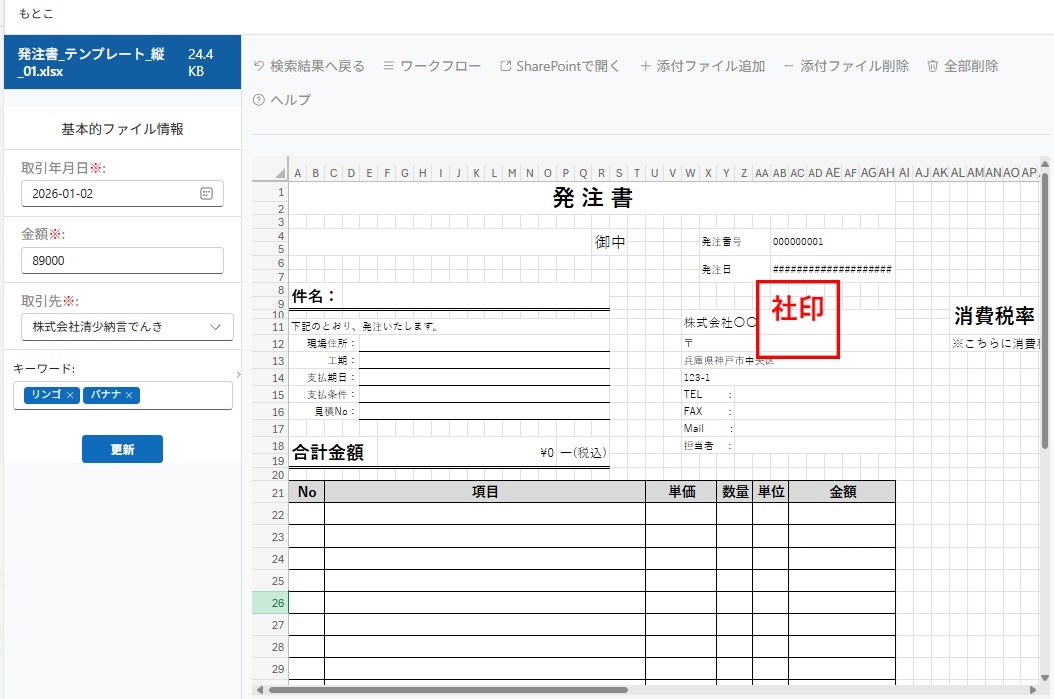Click the 添付ファイル削除 minus icon
1054x699 pixels.
click(789, 66)
